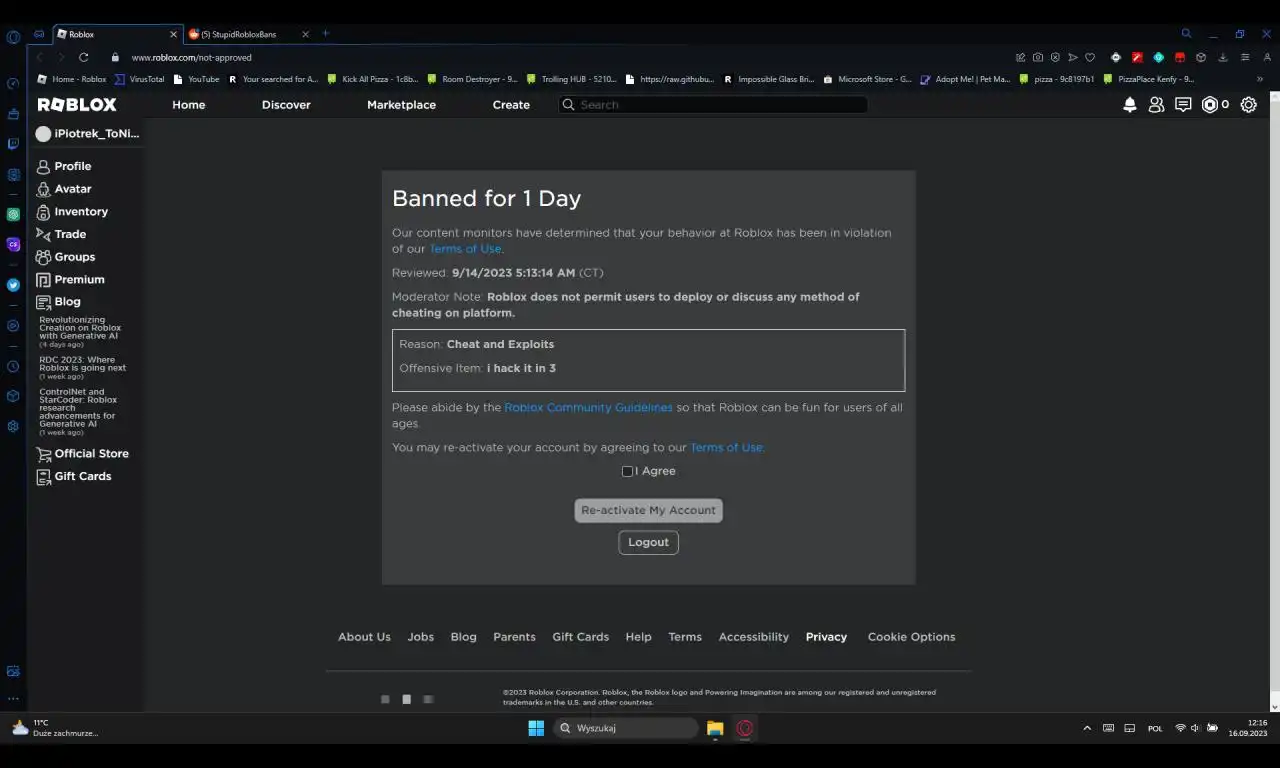The width and height of the screenshot is (1280, 768).
Task: Click Re-activate My Account button
Action: click(x=648, y=510)
